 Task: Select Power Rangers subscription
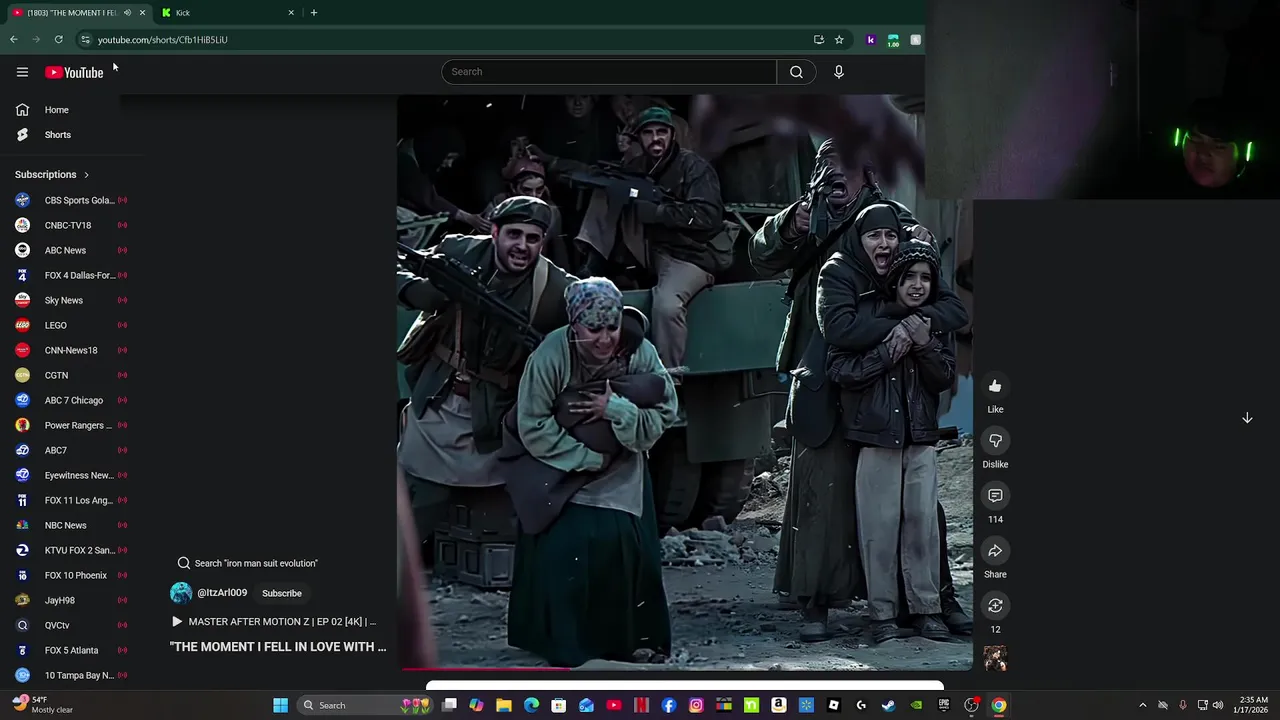pyautogui.click(x=70, y=425)
